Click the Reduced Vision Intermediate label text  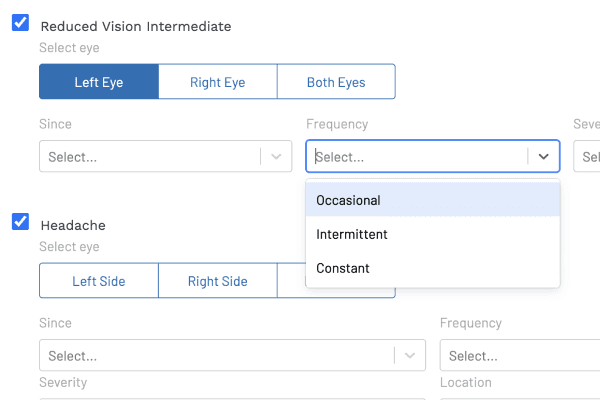tap(135, 26)
